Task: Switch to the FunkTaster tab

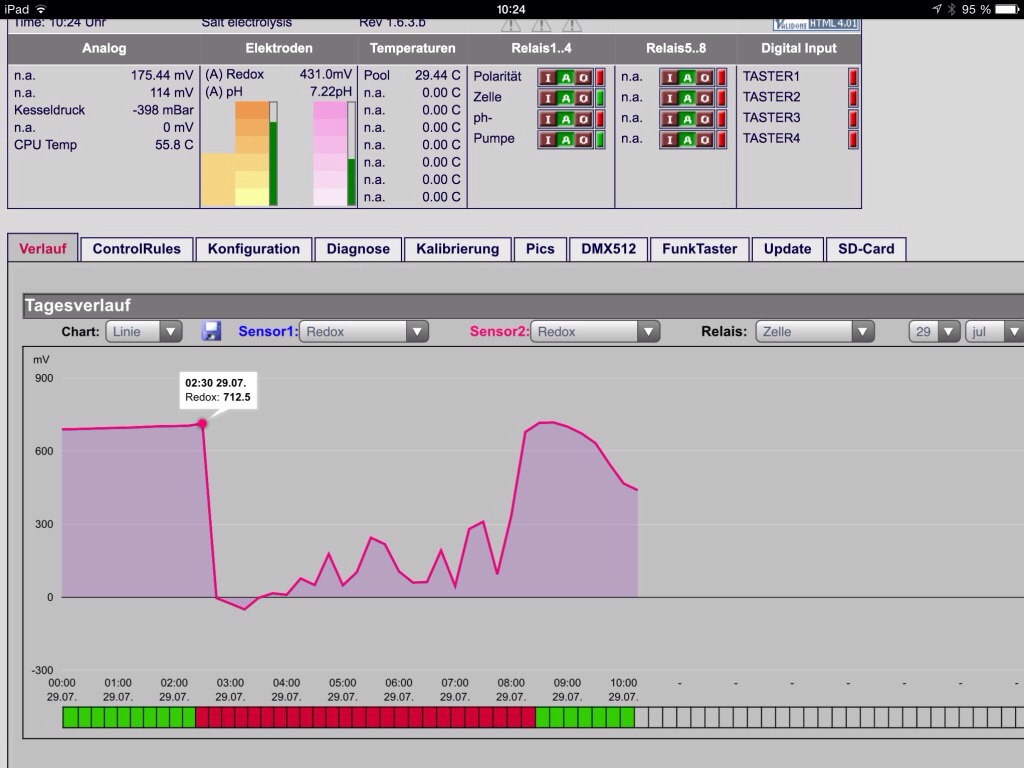Action: pos(699,249)
